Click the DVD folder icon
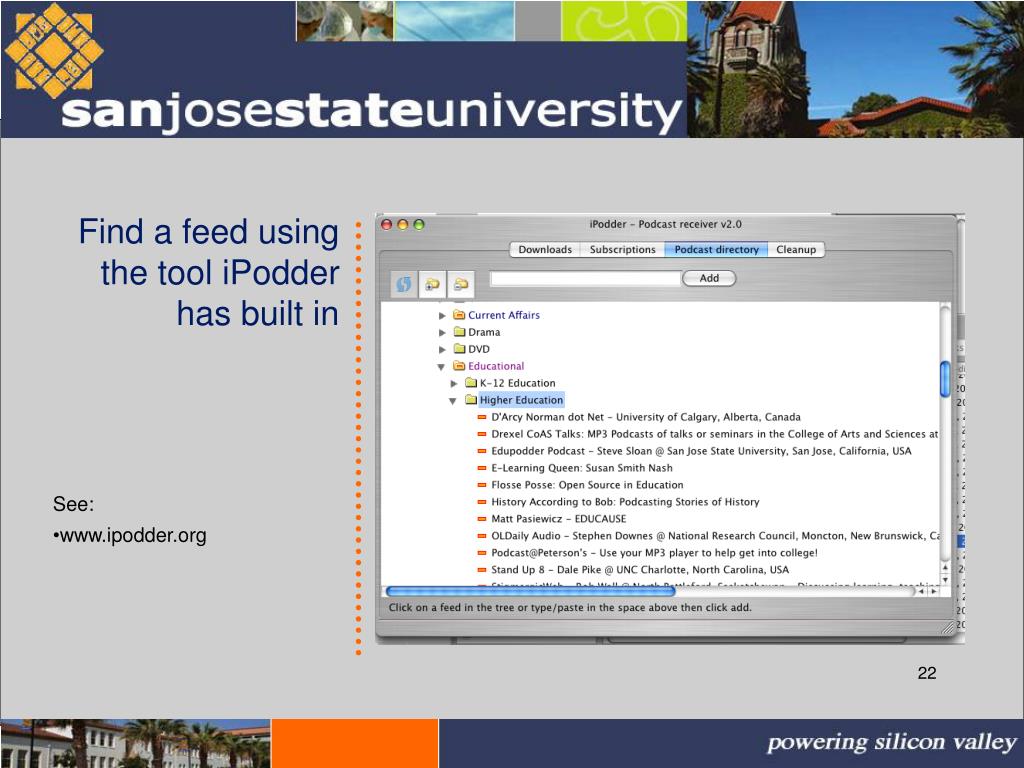This screenshot has width=1024, height=768. tap(459, 349)
